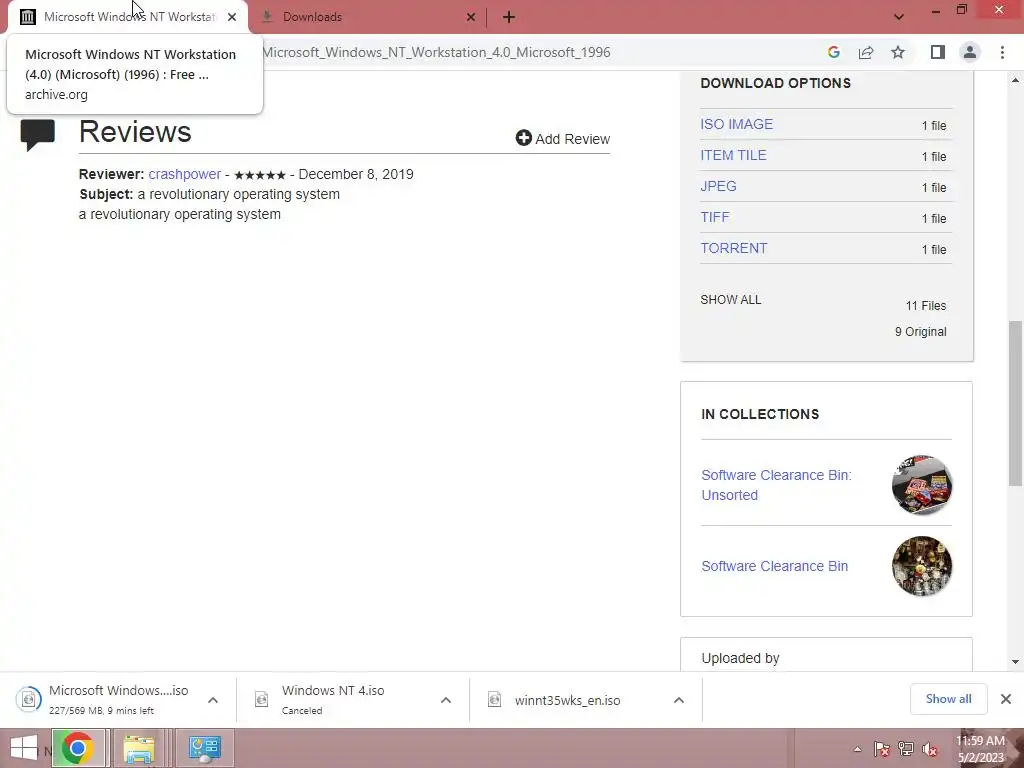Click the address bar URL text
The image size is (1024, 768).
click(x=436, y=52)
